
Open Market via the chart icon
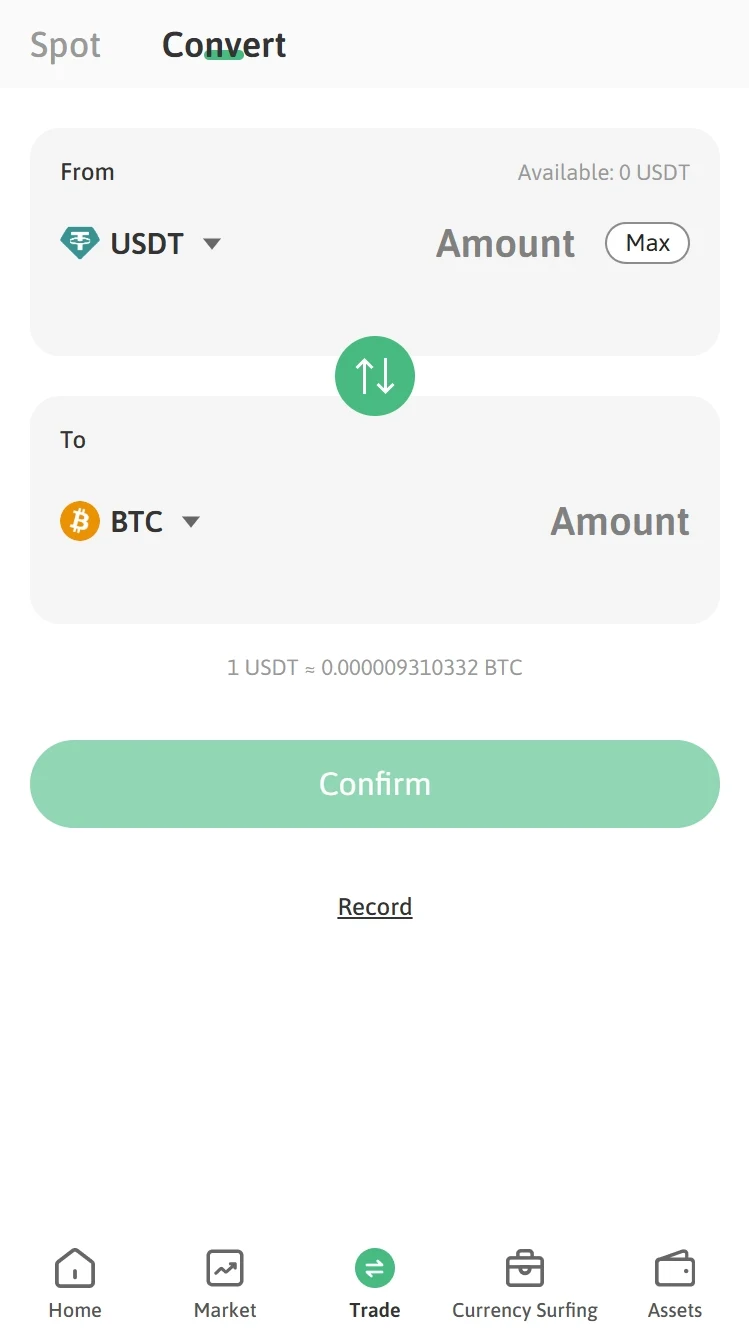(225, 1268)
